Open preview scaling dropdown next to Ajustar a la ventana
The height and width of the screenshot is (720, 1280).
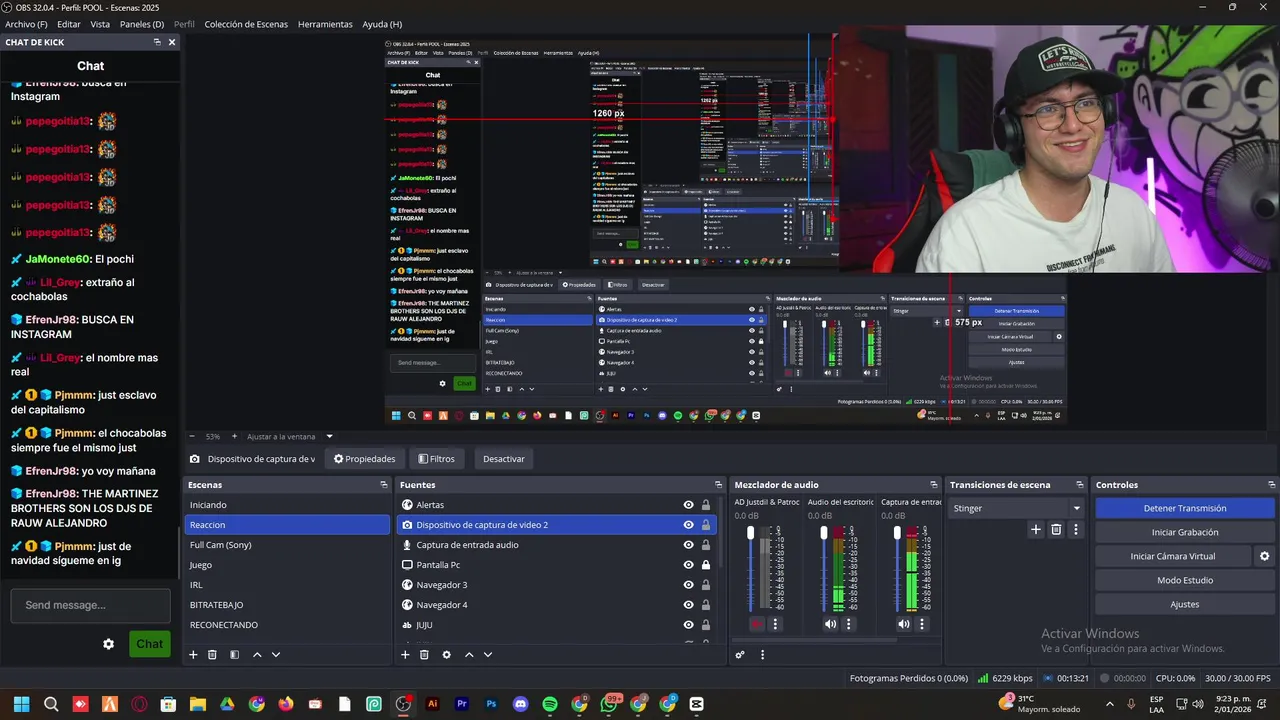point(329,436)
